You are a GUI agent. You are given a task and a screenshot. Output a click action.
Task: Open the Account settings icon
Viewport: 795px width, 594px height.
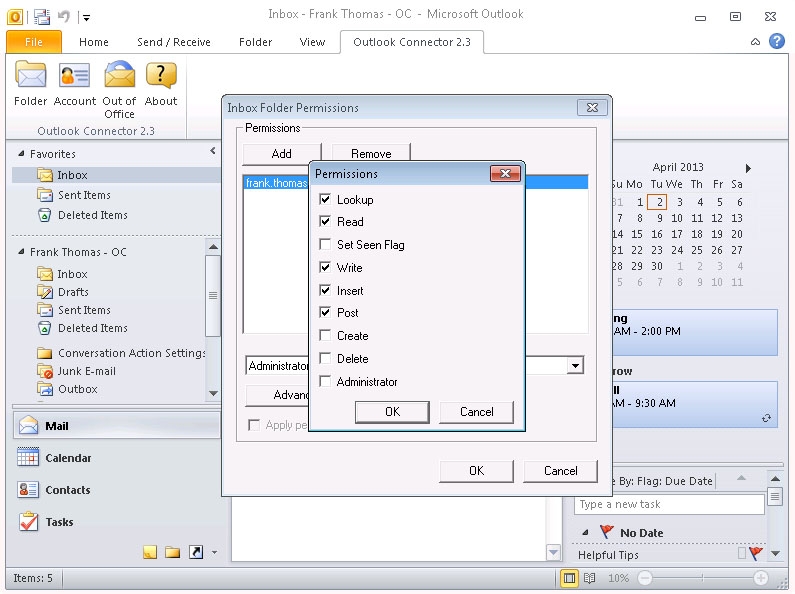[x=75, y=84]
